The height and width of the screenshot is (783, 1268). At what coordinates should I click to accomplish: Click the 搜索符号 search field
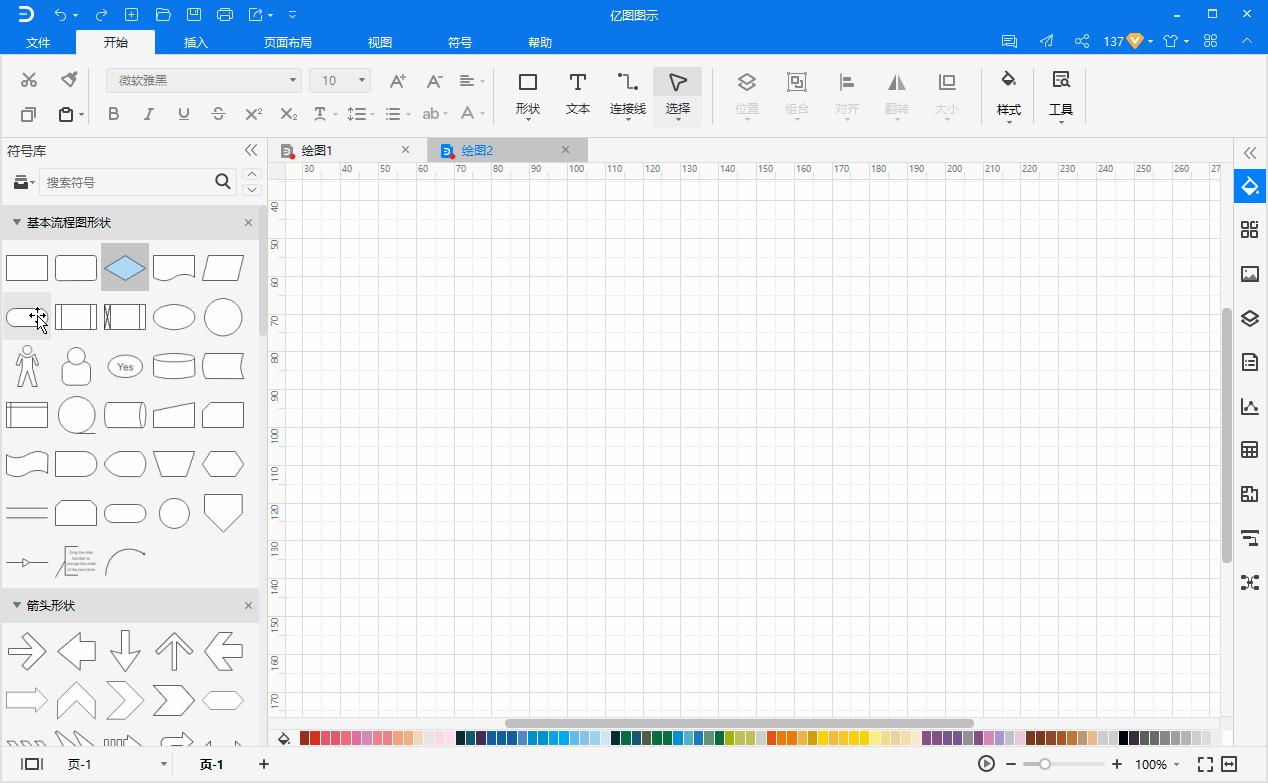pyautogui.click(x=127, y=182)
